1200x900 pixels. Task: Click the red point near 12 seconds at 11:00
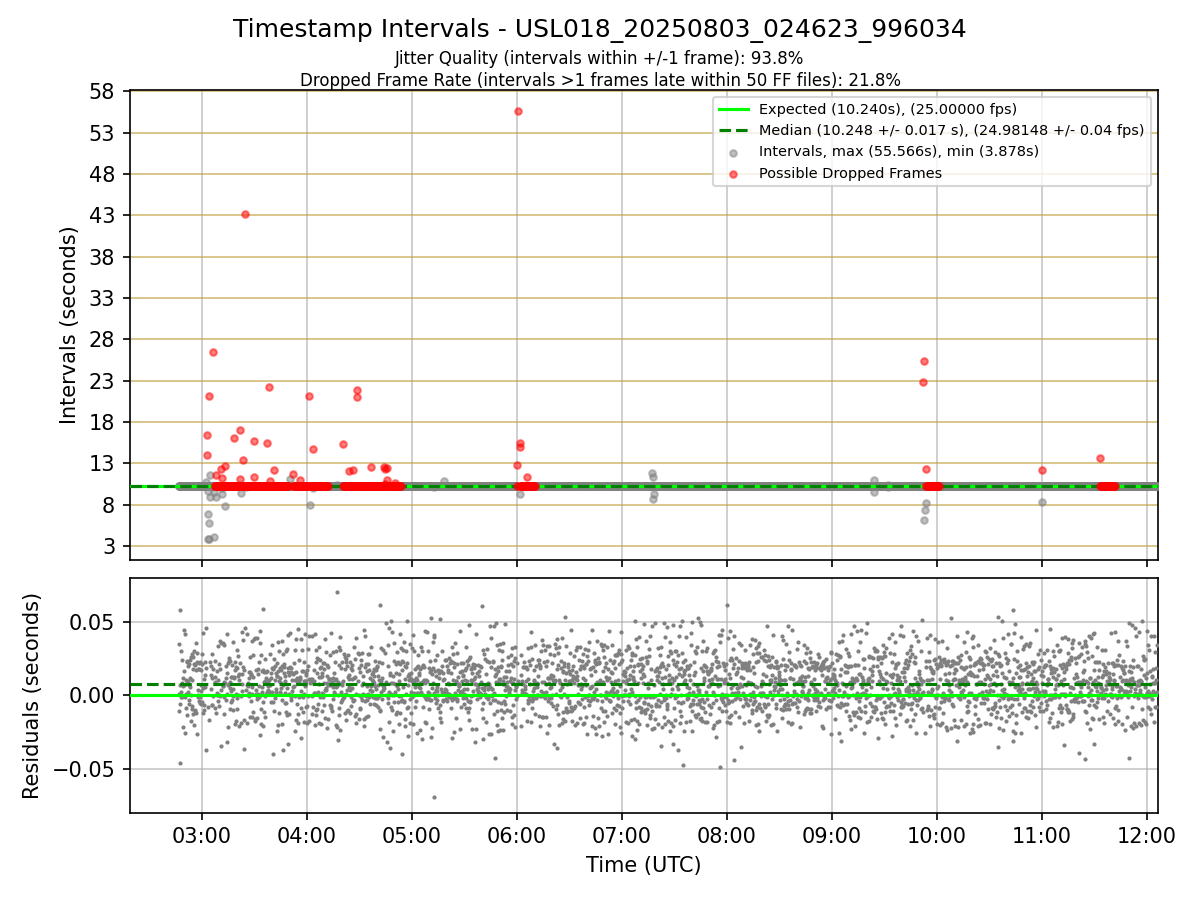click(x=1042, y=470)
